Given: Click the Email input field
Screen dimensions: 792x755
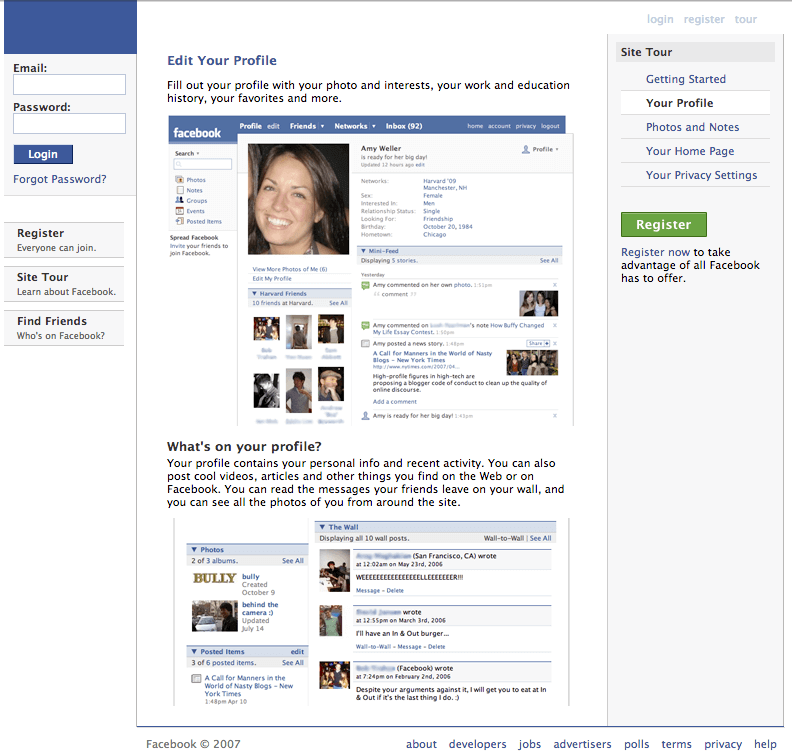Looking at the screenshot, I should (69, 84).
